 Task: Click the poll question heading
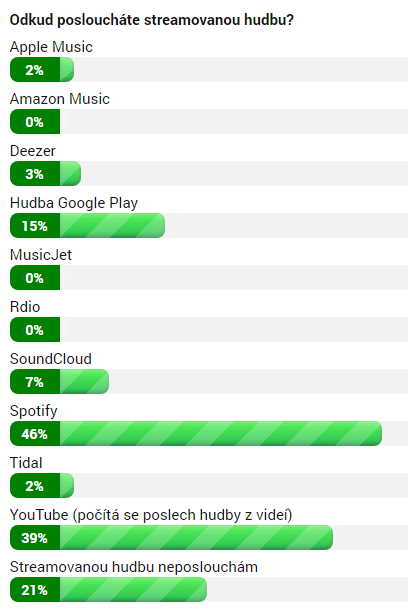coord(151,20)
